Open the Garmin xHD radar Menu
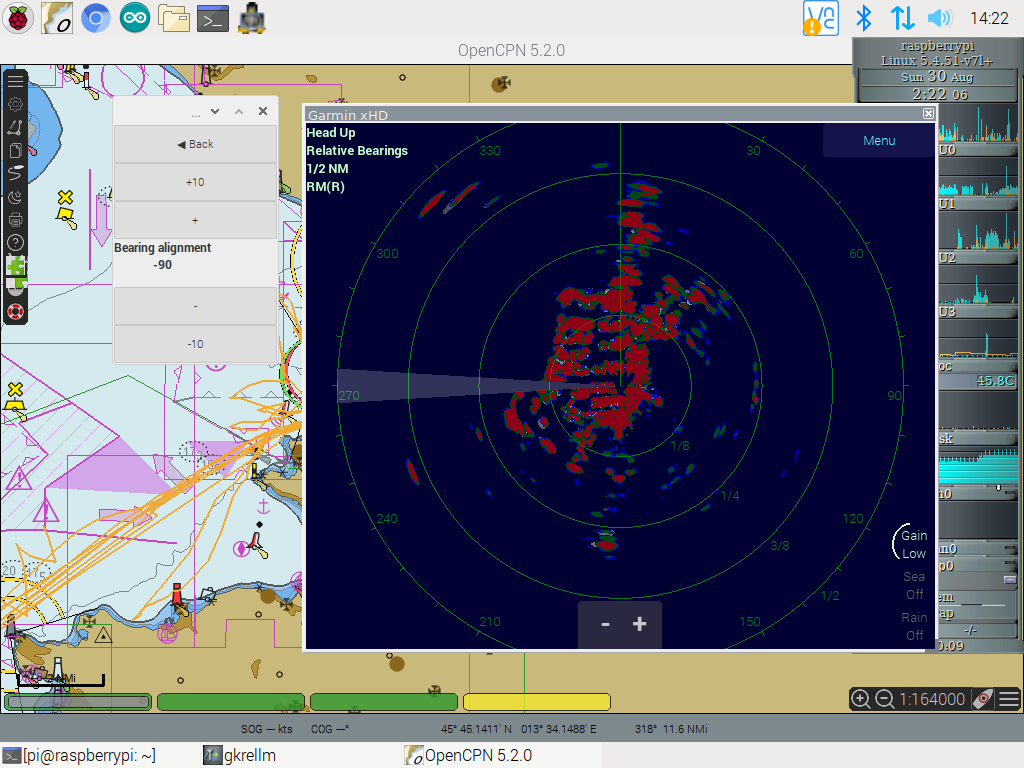The image size is (1024, 768). coord(878,140)
